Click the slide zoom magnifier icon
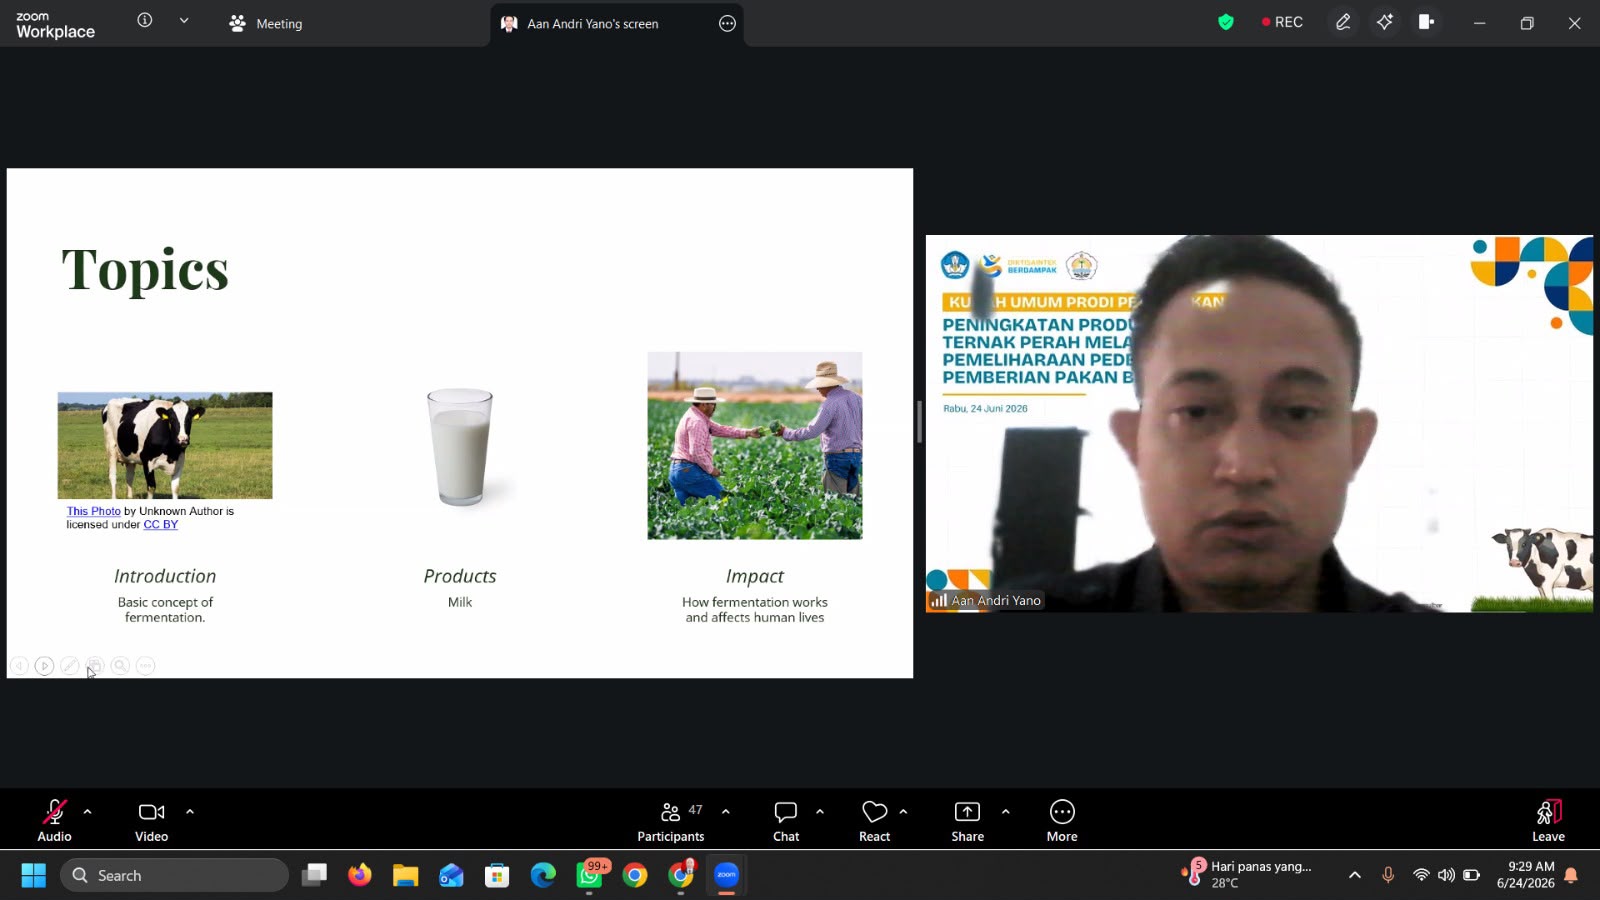Viewport: 1600px width, 900px height. click(x=120, y=666)
